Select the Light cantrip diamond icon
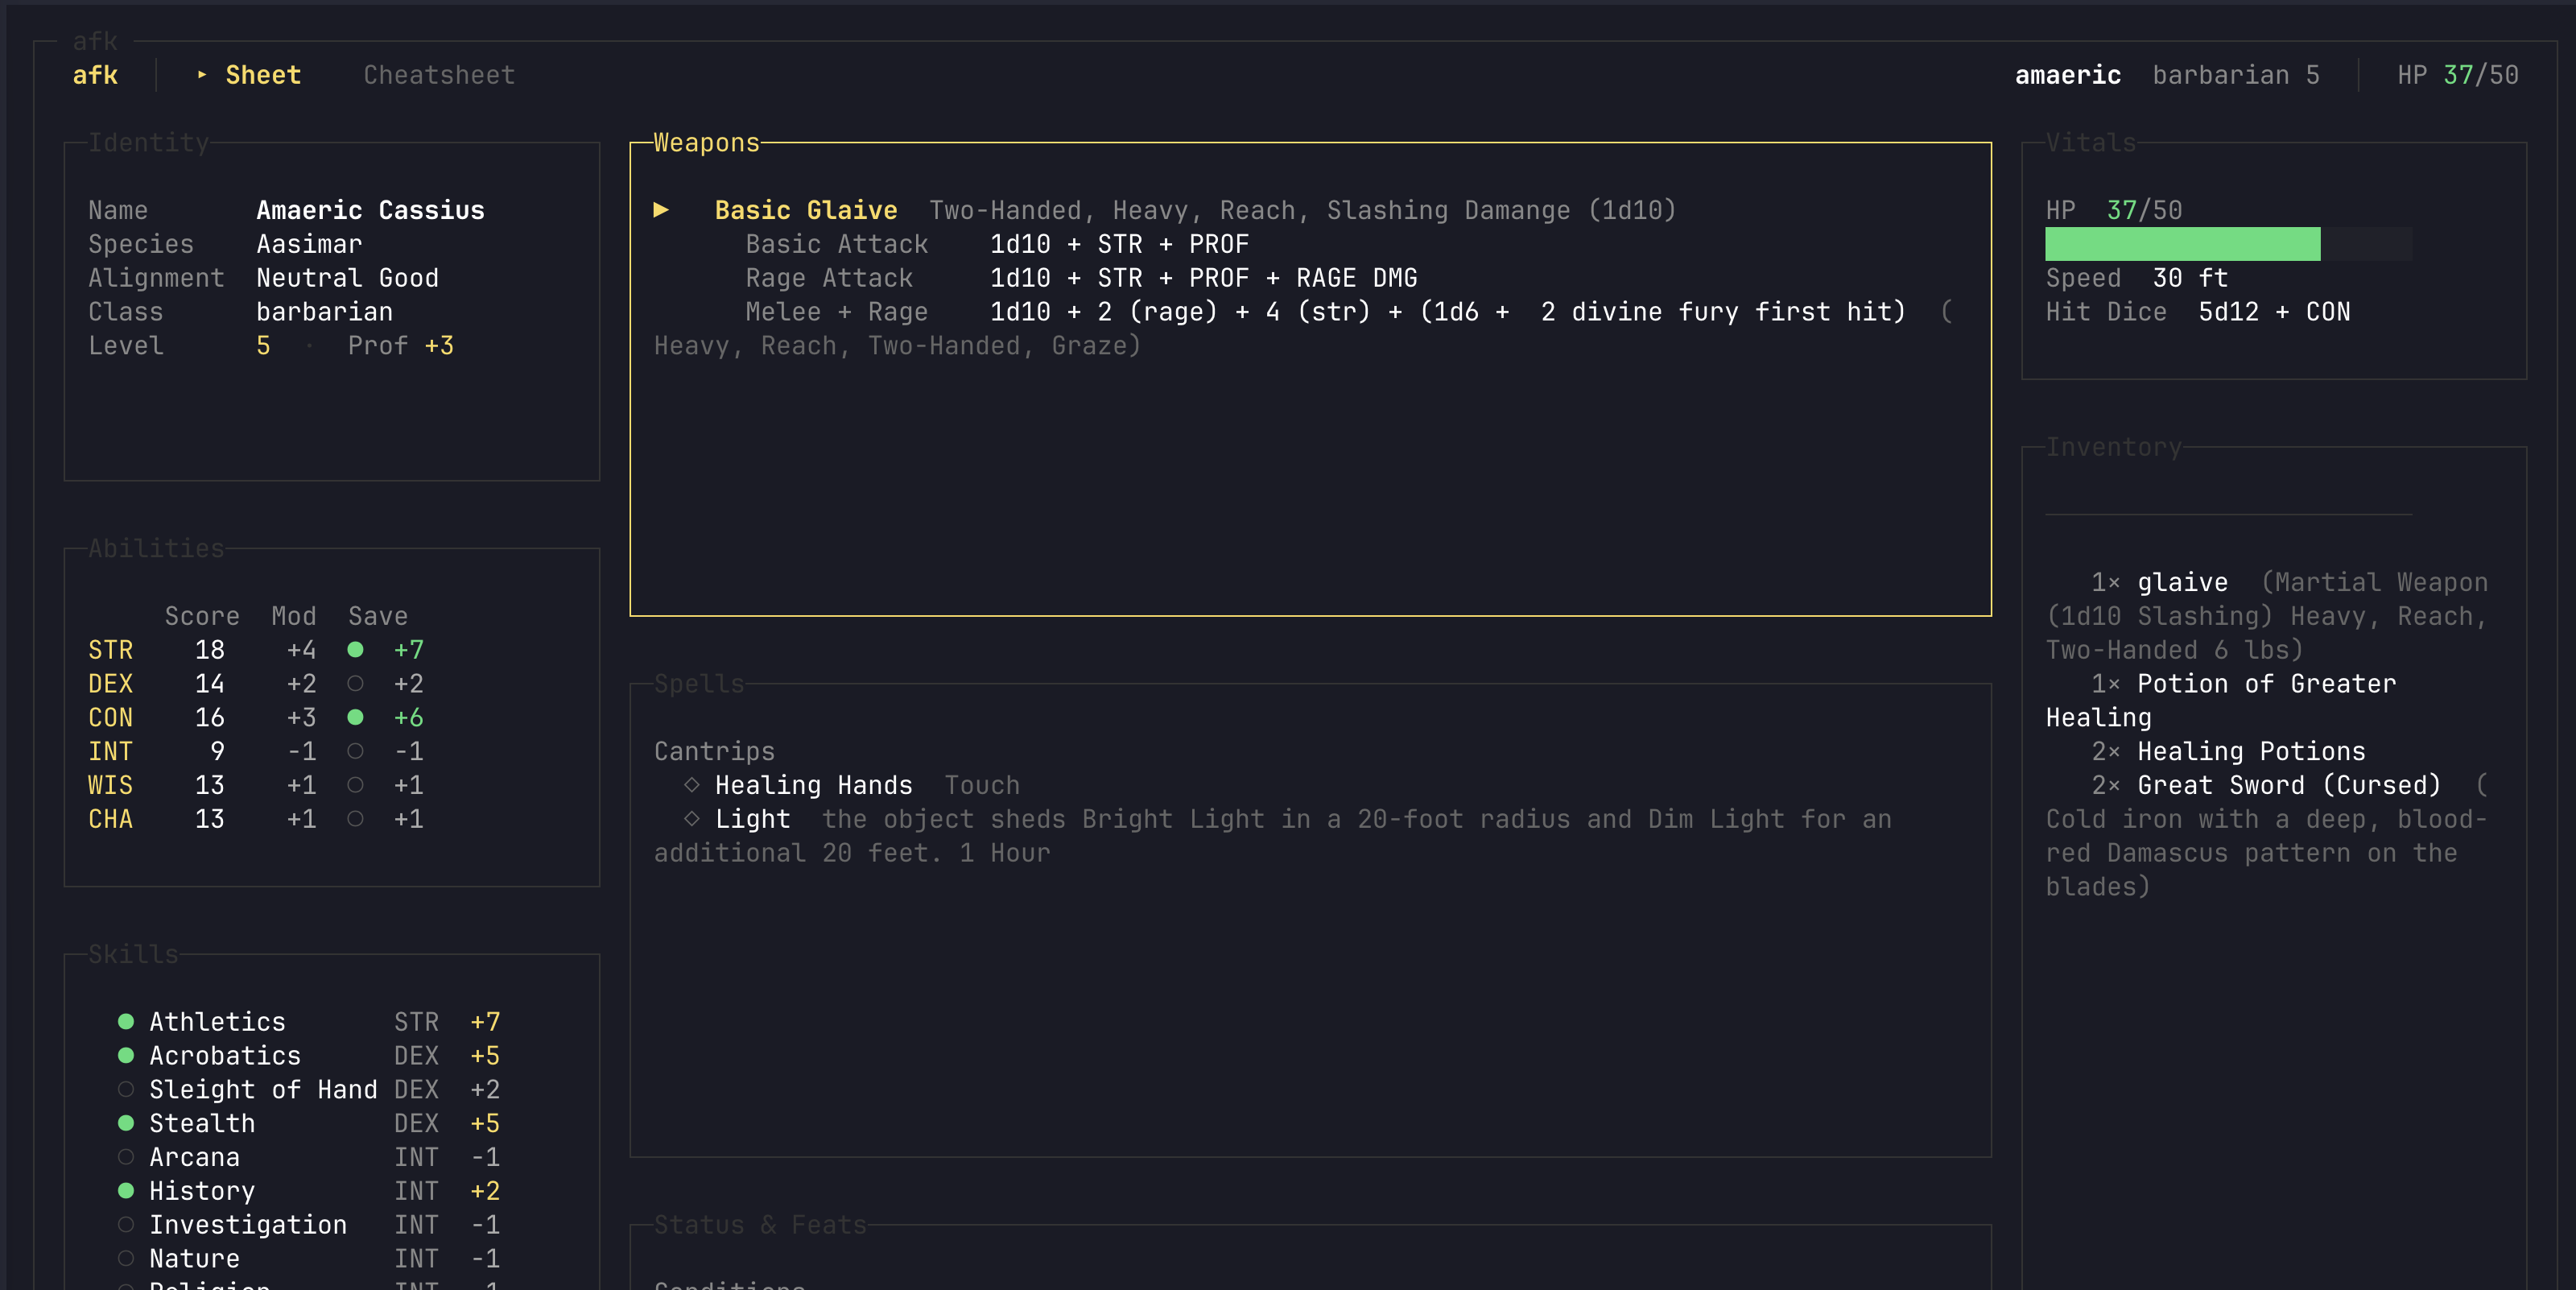 [692, 819]
